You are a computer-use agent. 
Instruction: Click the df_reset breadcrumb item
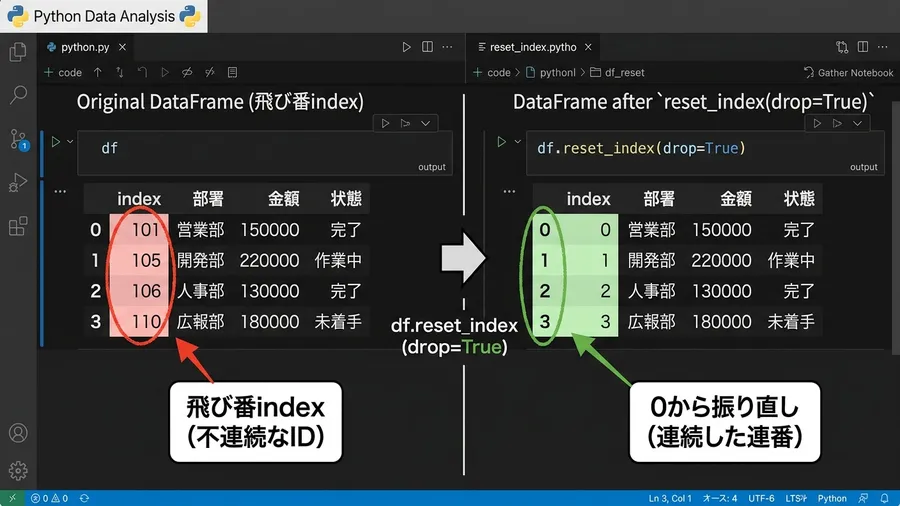(618, 72)
